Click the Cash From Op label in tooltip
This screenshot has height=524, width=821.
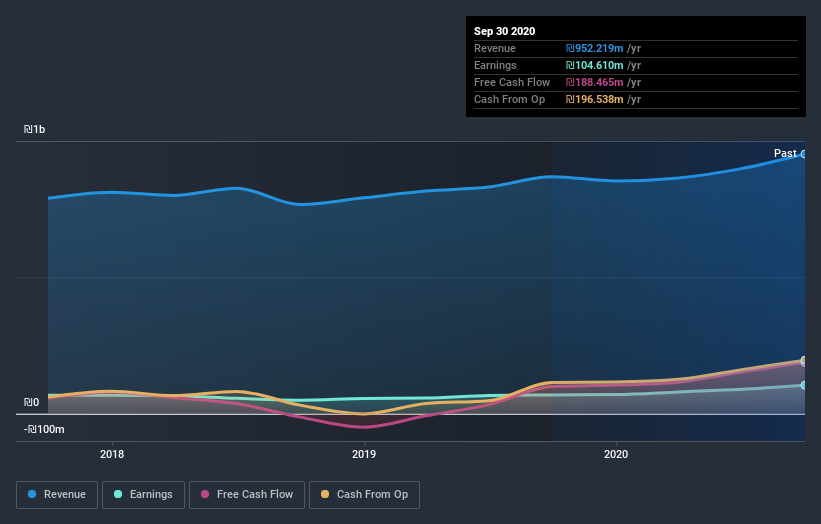(509, 99)
